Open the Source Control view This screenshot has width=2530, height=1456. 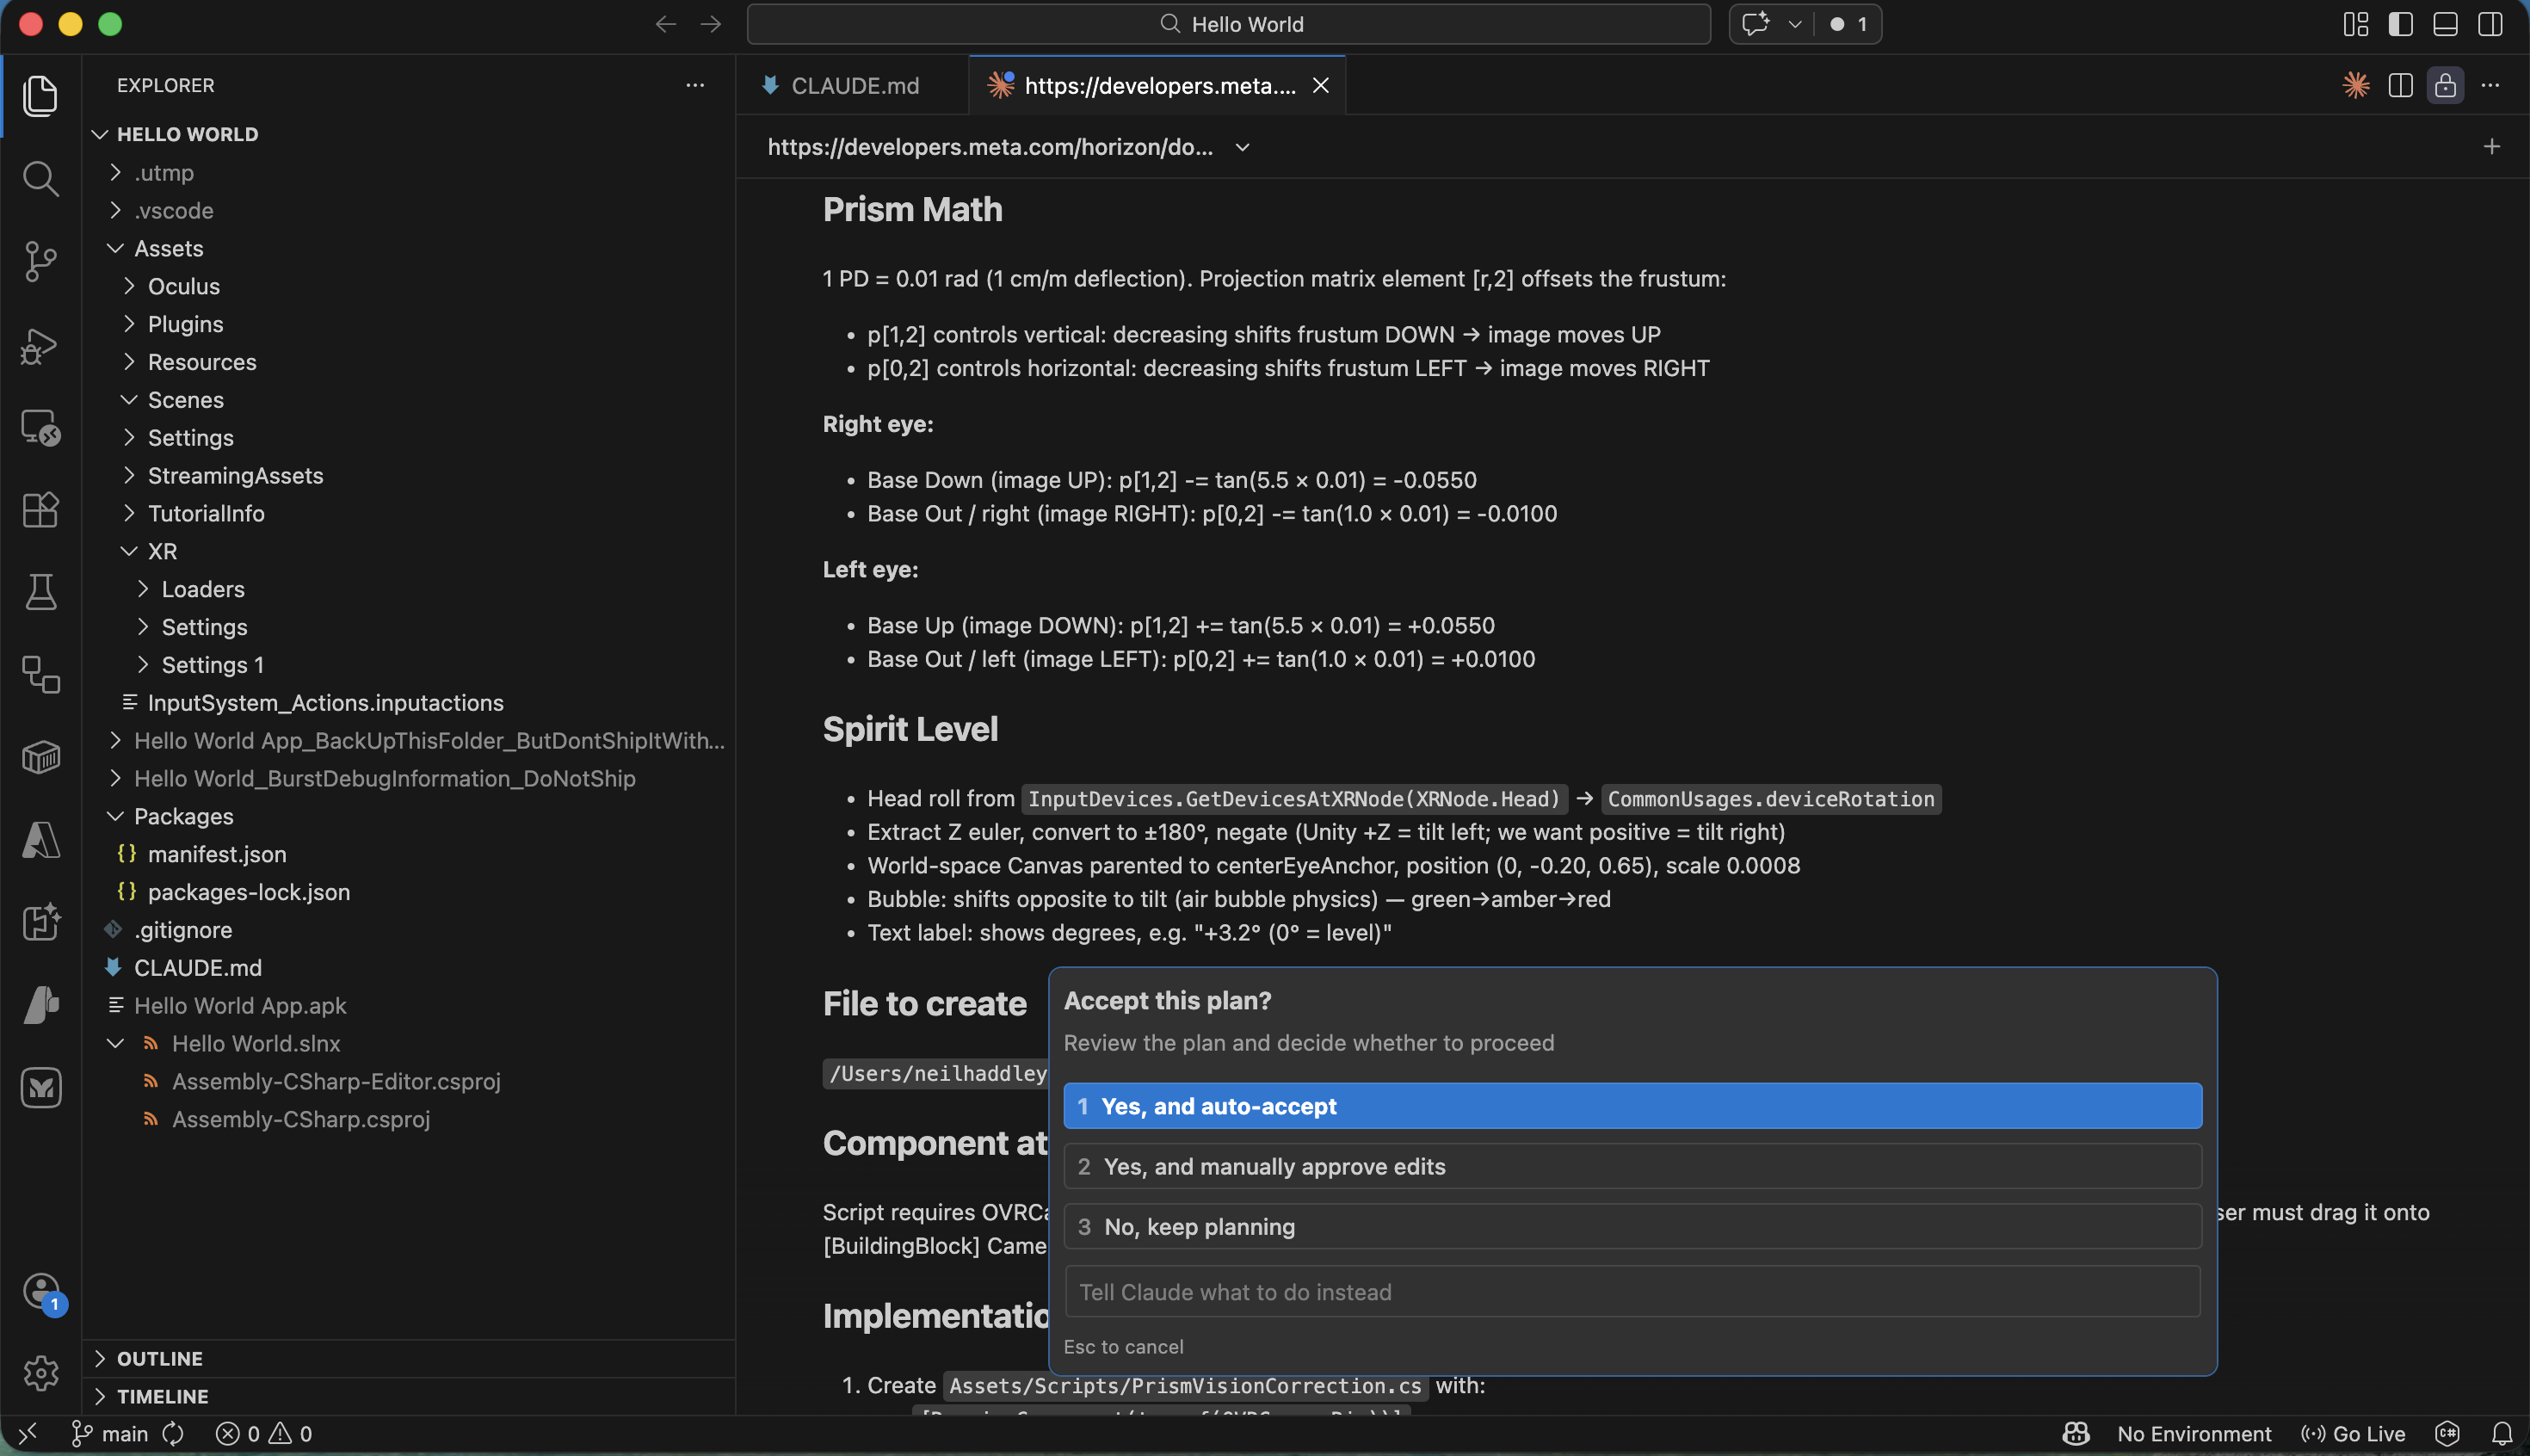point(41,261)
